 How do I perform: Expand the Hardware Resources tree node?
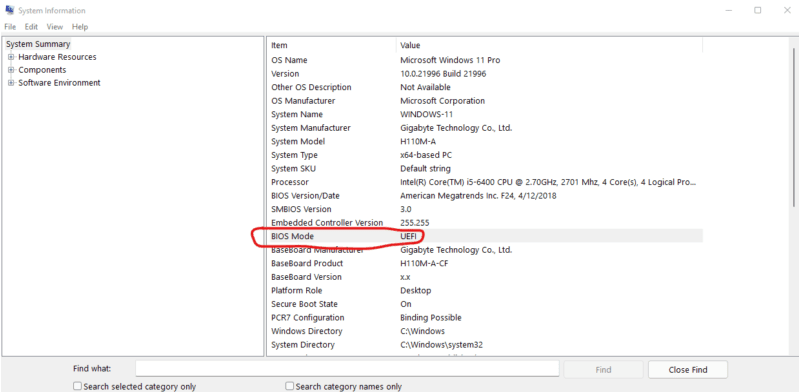coord(11,57)
